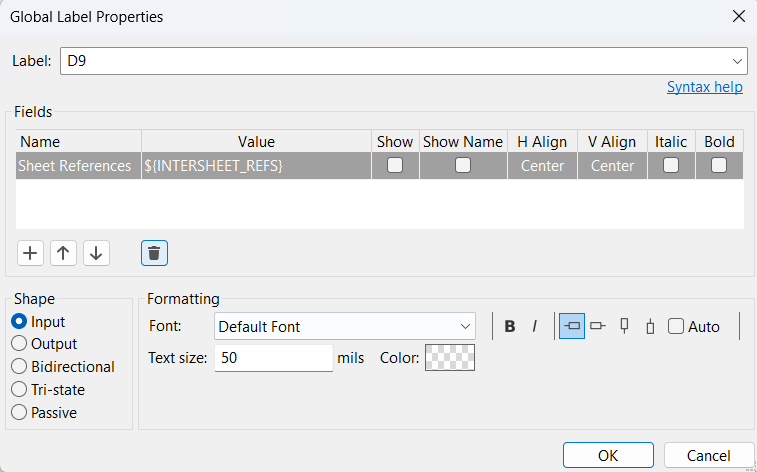The width and height of the screenshot is (757, 472).
Task: Click the Bold column header
Action: click(x=719, y=141)
